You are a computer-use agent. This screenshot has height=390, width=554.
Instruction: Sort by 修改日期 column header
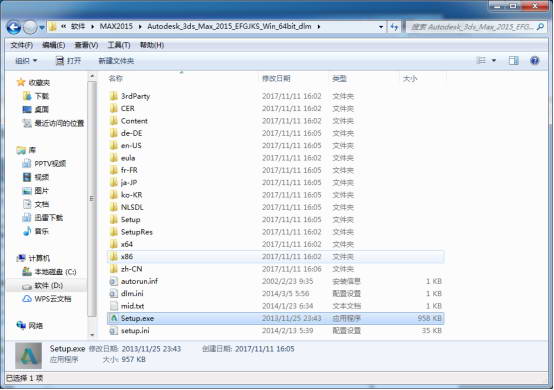point(276,78)
